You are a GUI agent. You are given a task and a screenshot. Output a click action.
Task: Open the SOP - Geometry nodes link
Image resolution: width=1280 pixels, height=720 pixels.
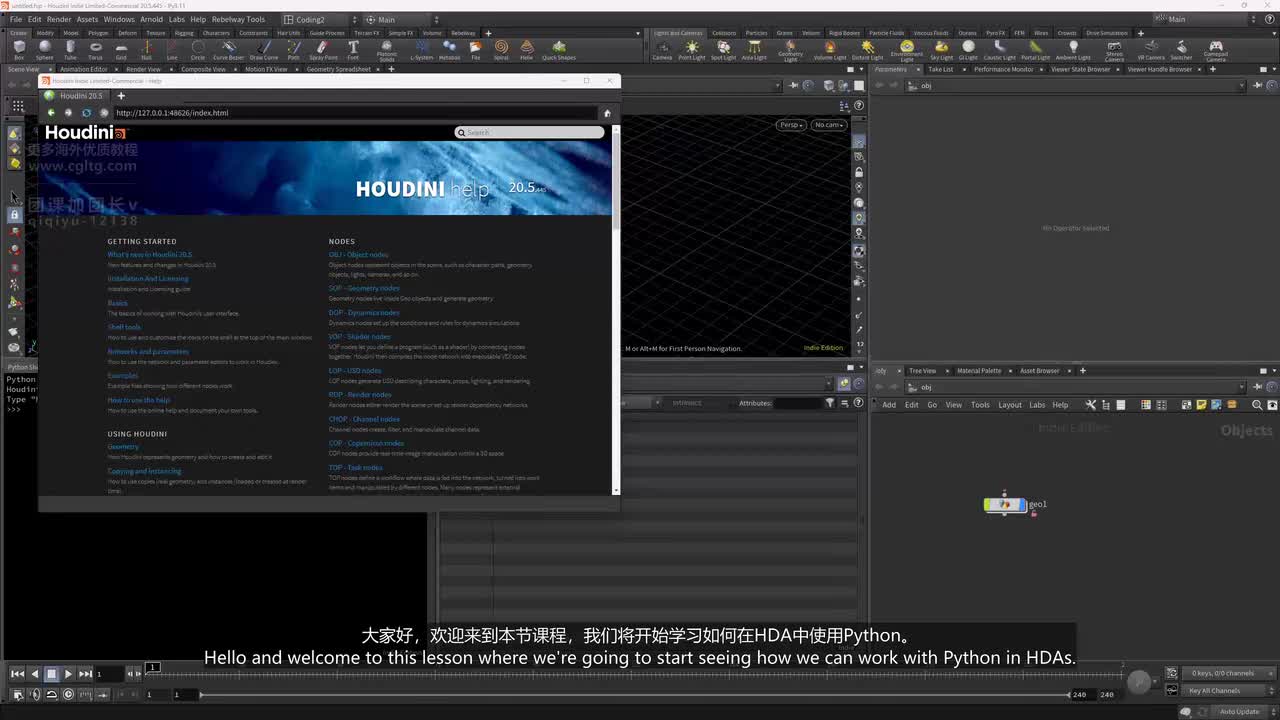pos(364,288)
